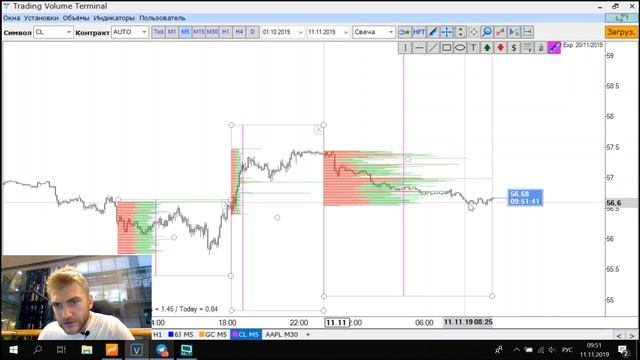Open the Символ CL dropdown

[53, 32]
